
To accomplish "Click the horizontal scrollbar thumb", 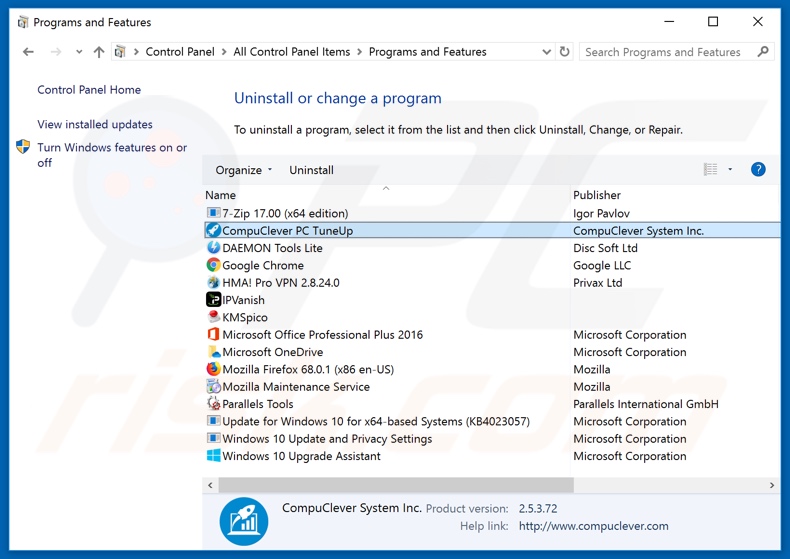I will (396, 485).
